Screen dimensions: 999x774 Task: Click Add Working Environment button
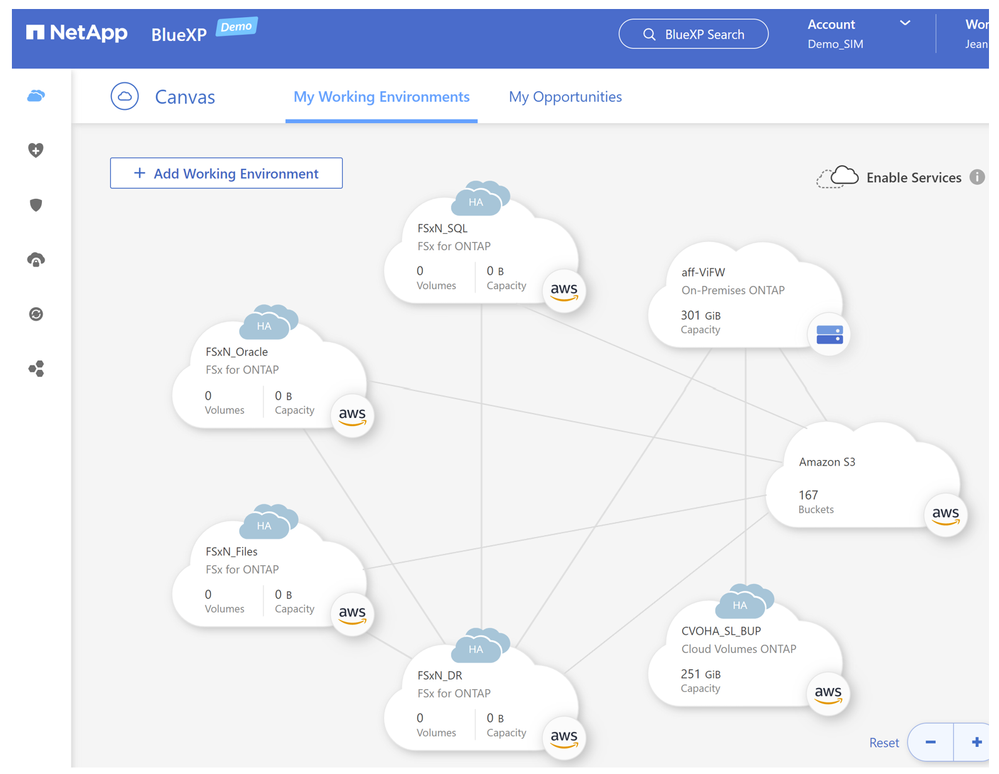tap(226, 173)
